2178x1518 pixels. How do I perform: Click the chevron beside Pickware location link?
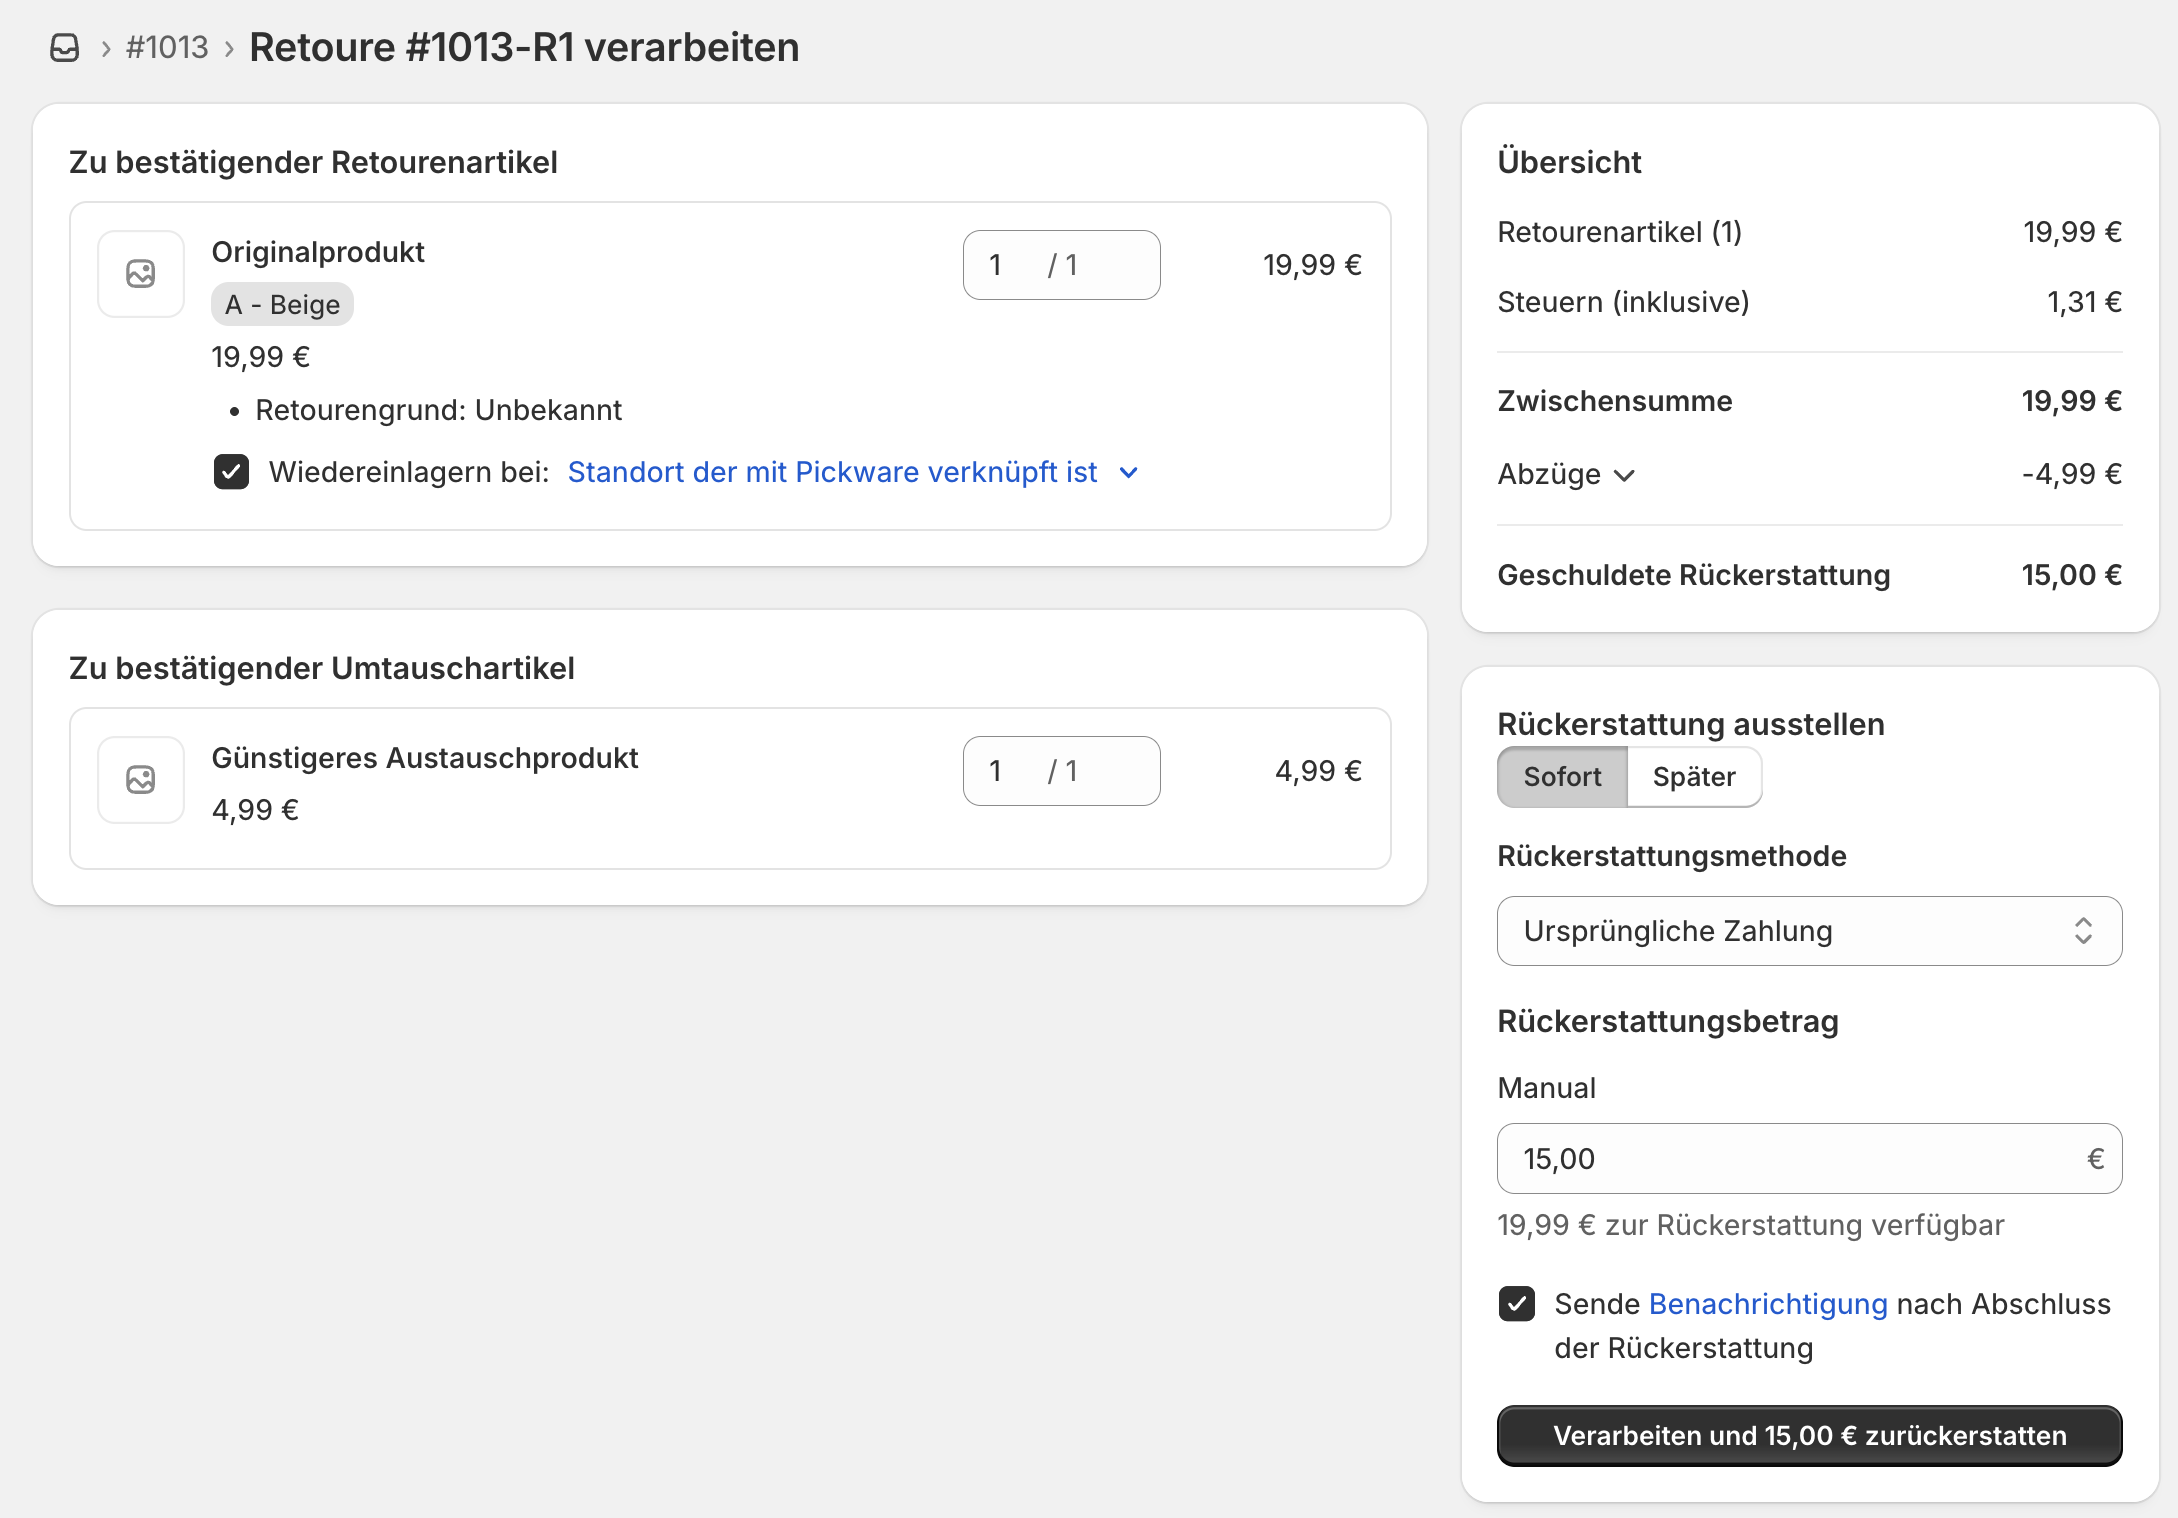point(1129,472)
